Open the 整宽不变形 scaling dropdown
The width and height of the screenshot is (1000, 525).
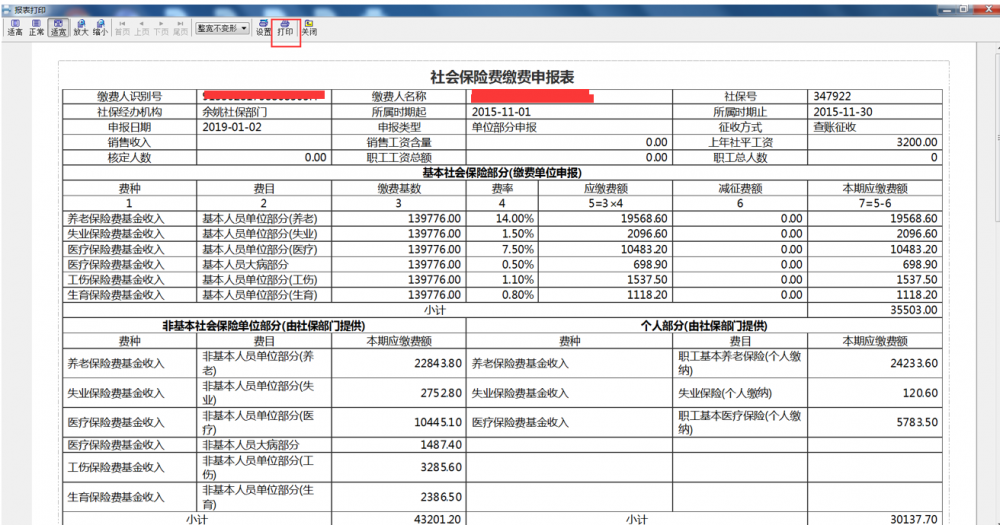tap(222, 28)
